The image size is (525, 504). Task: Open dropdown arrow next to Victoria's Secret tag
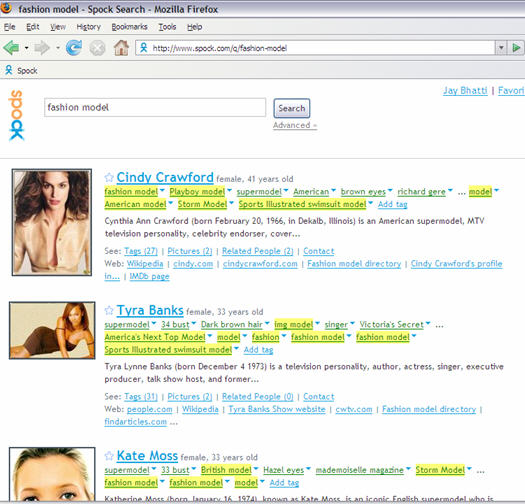428,323
